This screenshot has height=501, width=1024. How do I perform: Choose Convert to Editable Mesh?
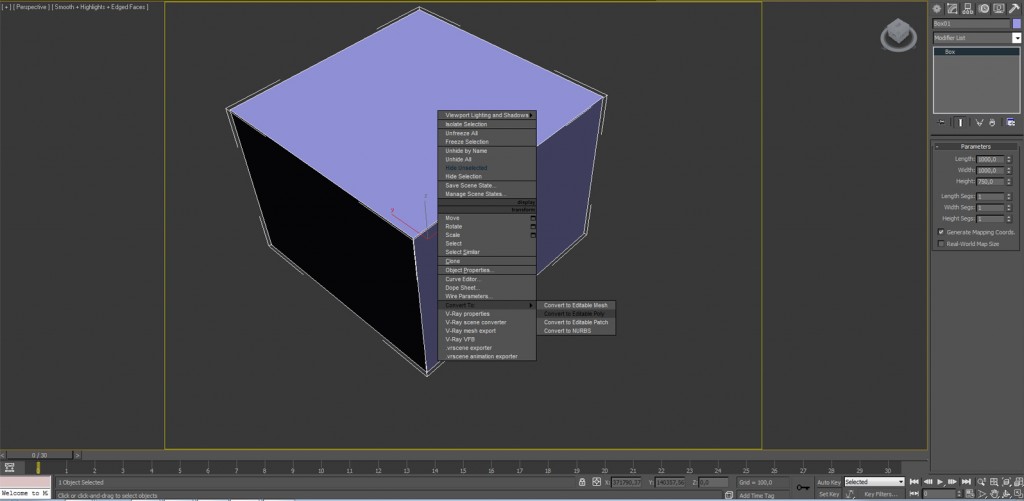(576, 305)
